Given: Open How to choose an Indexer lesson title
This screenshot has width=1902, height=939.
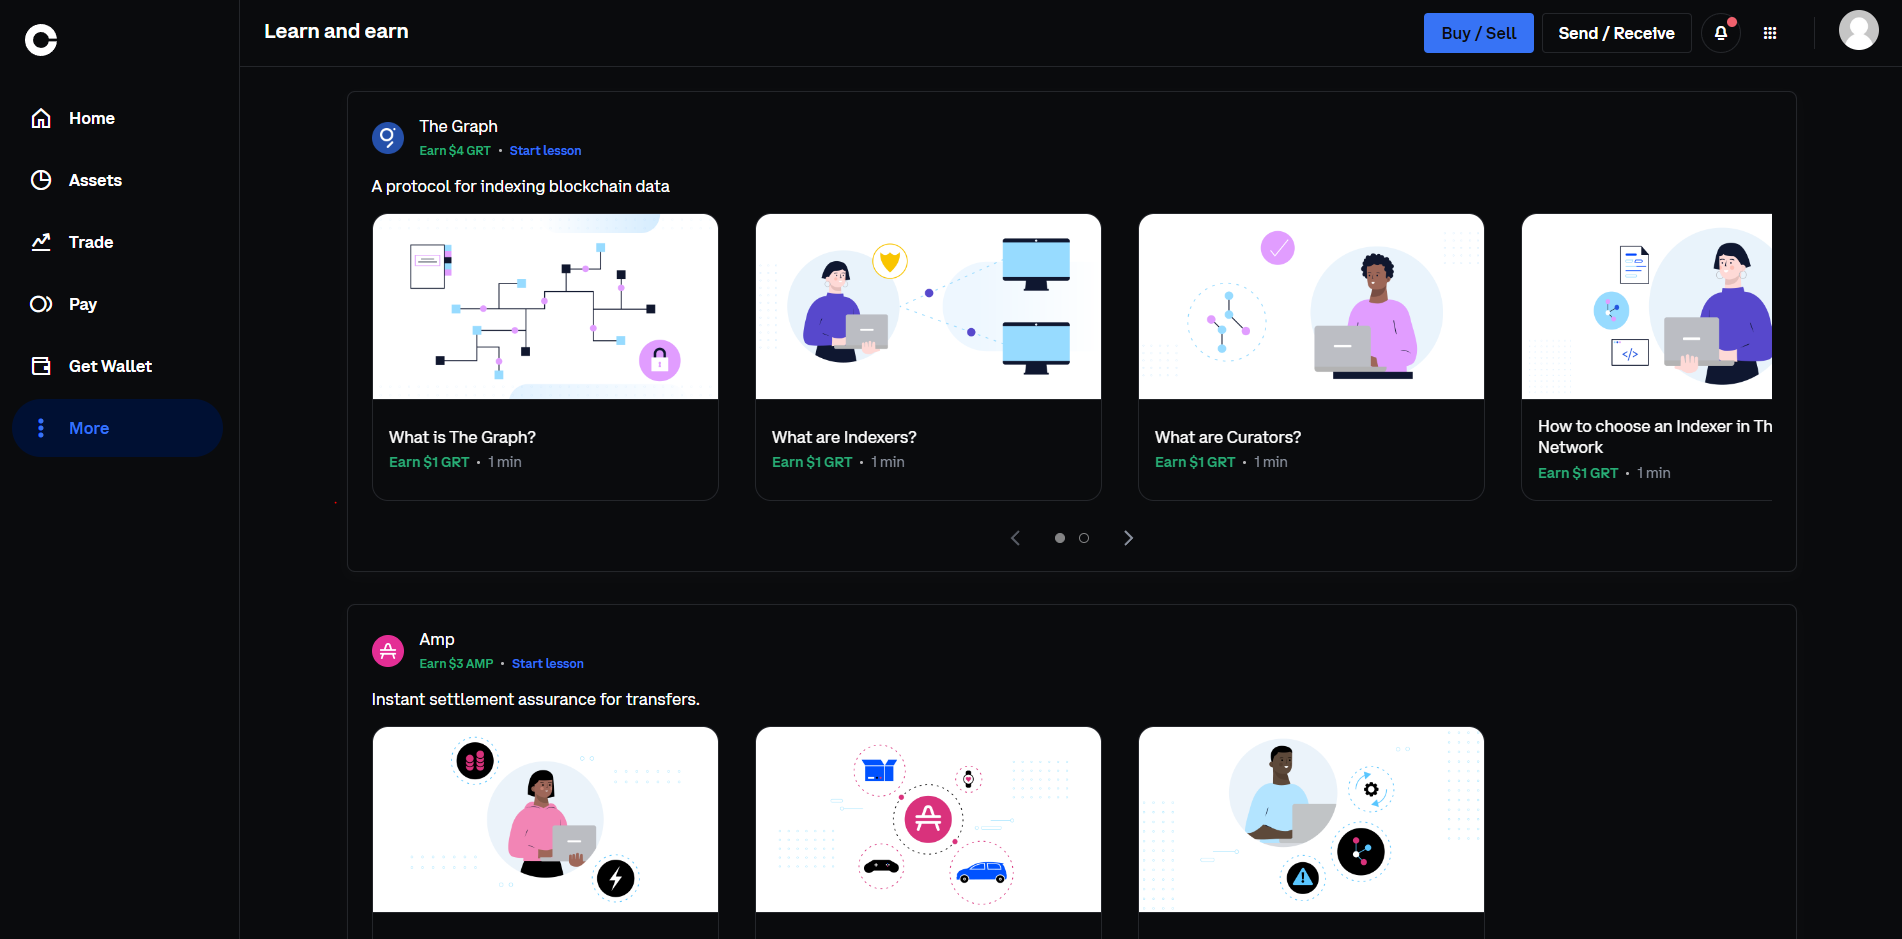Looking at the screenshot, I should [1655, 437].
